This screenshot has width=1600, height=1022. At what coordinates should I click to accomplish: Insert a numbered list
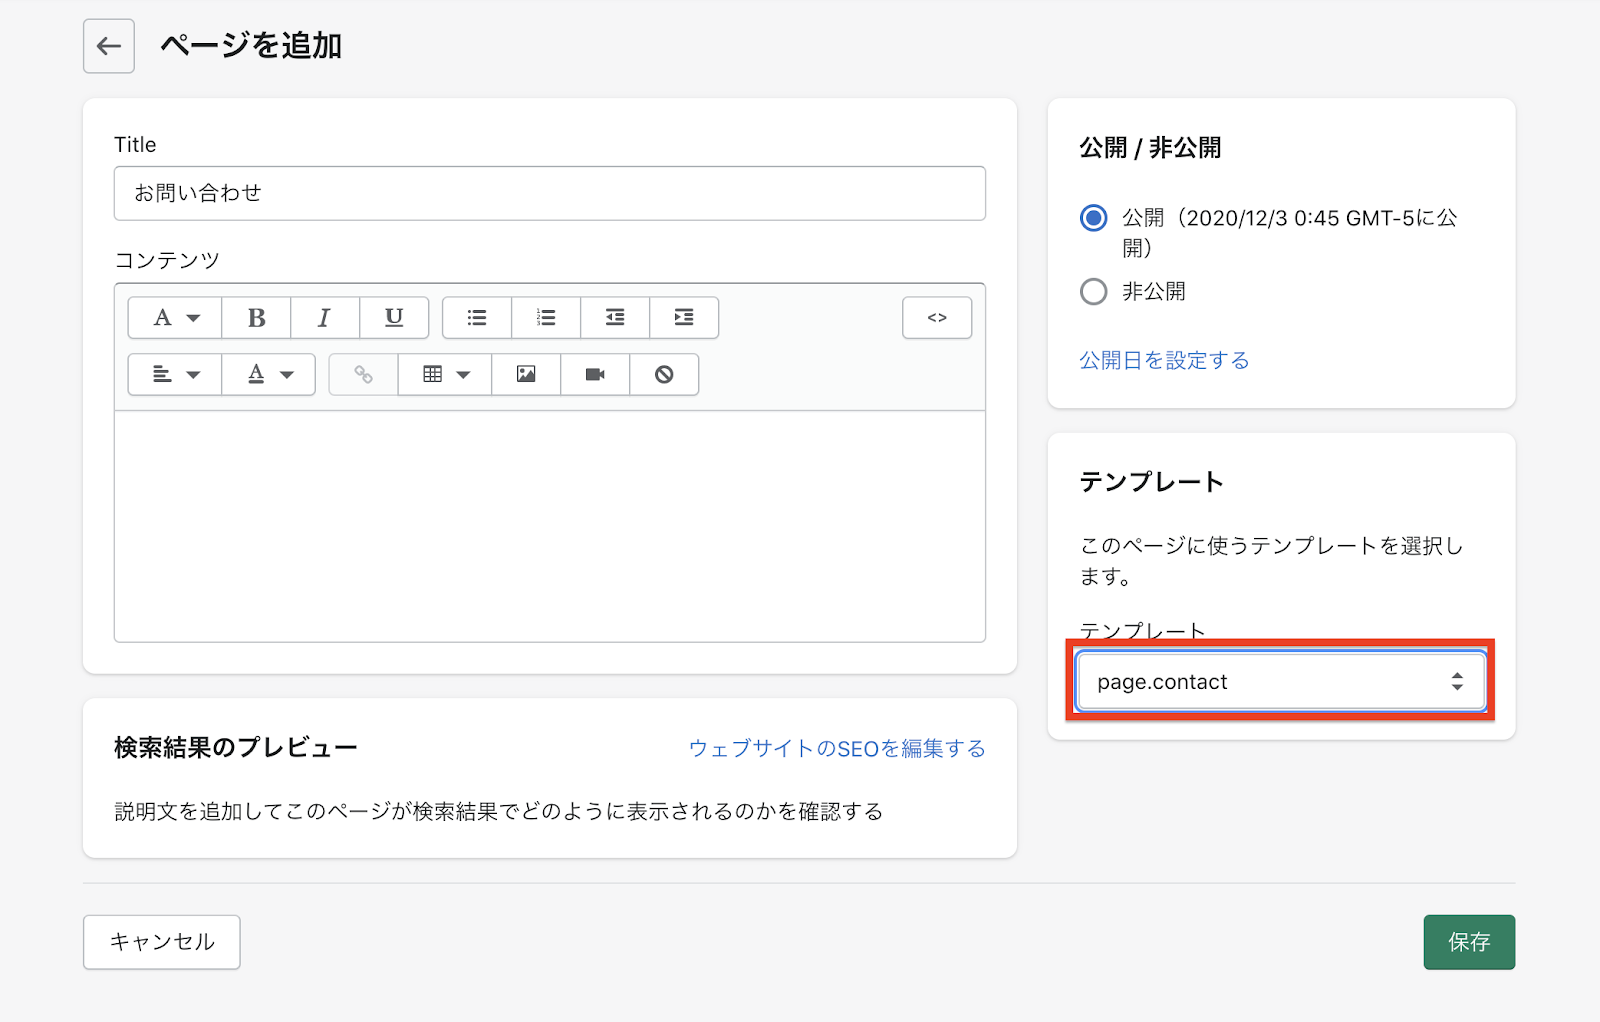[x=546, y=318]
